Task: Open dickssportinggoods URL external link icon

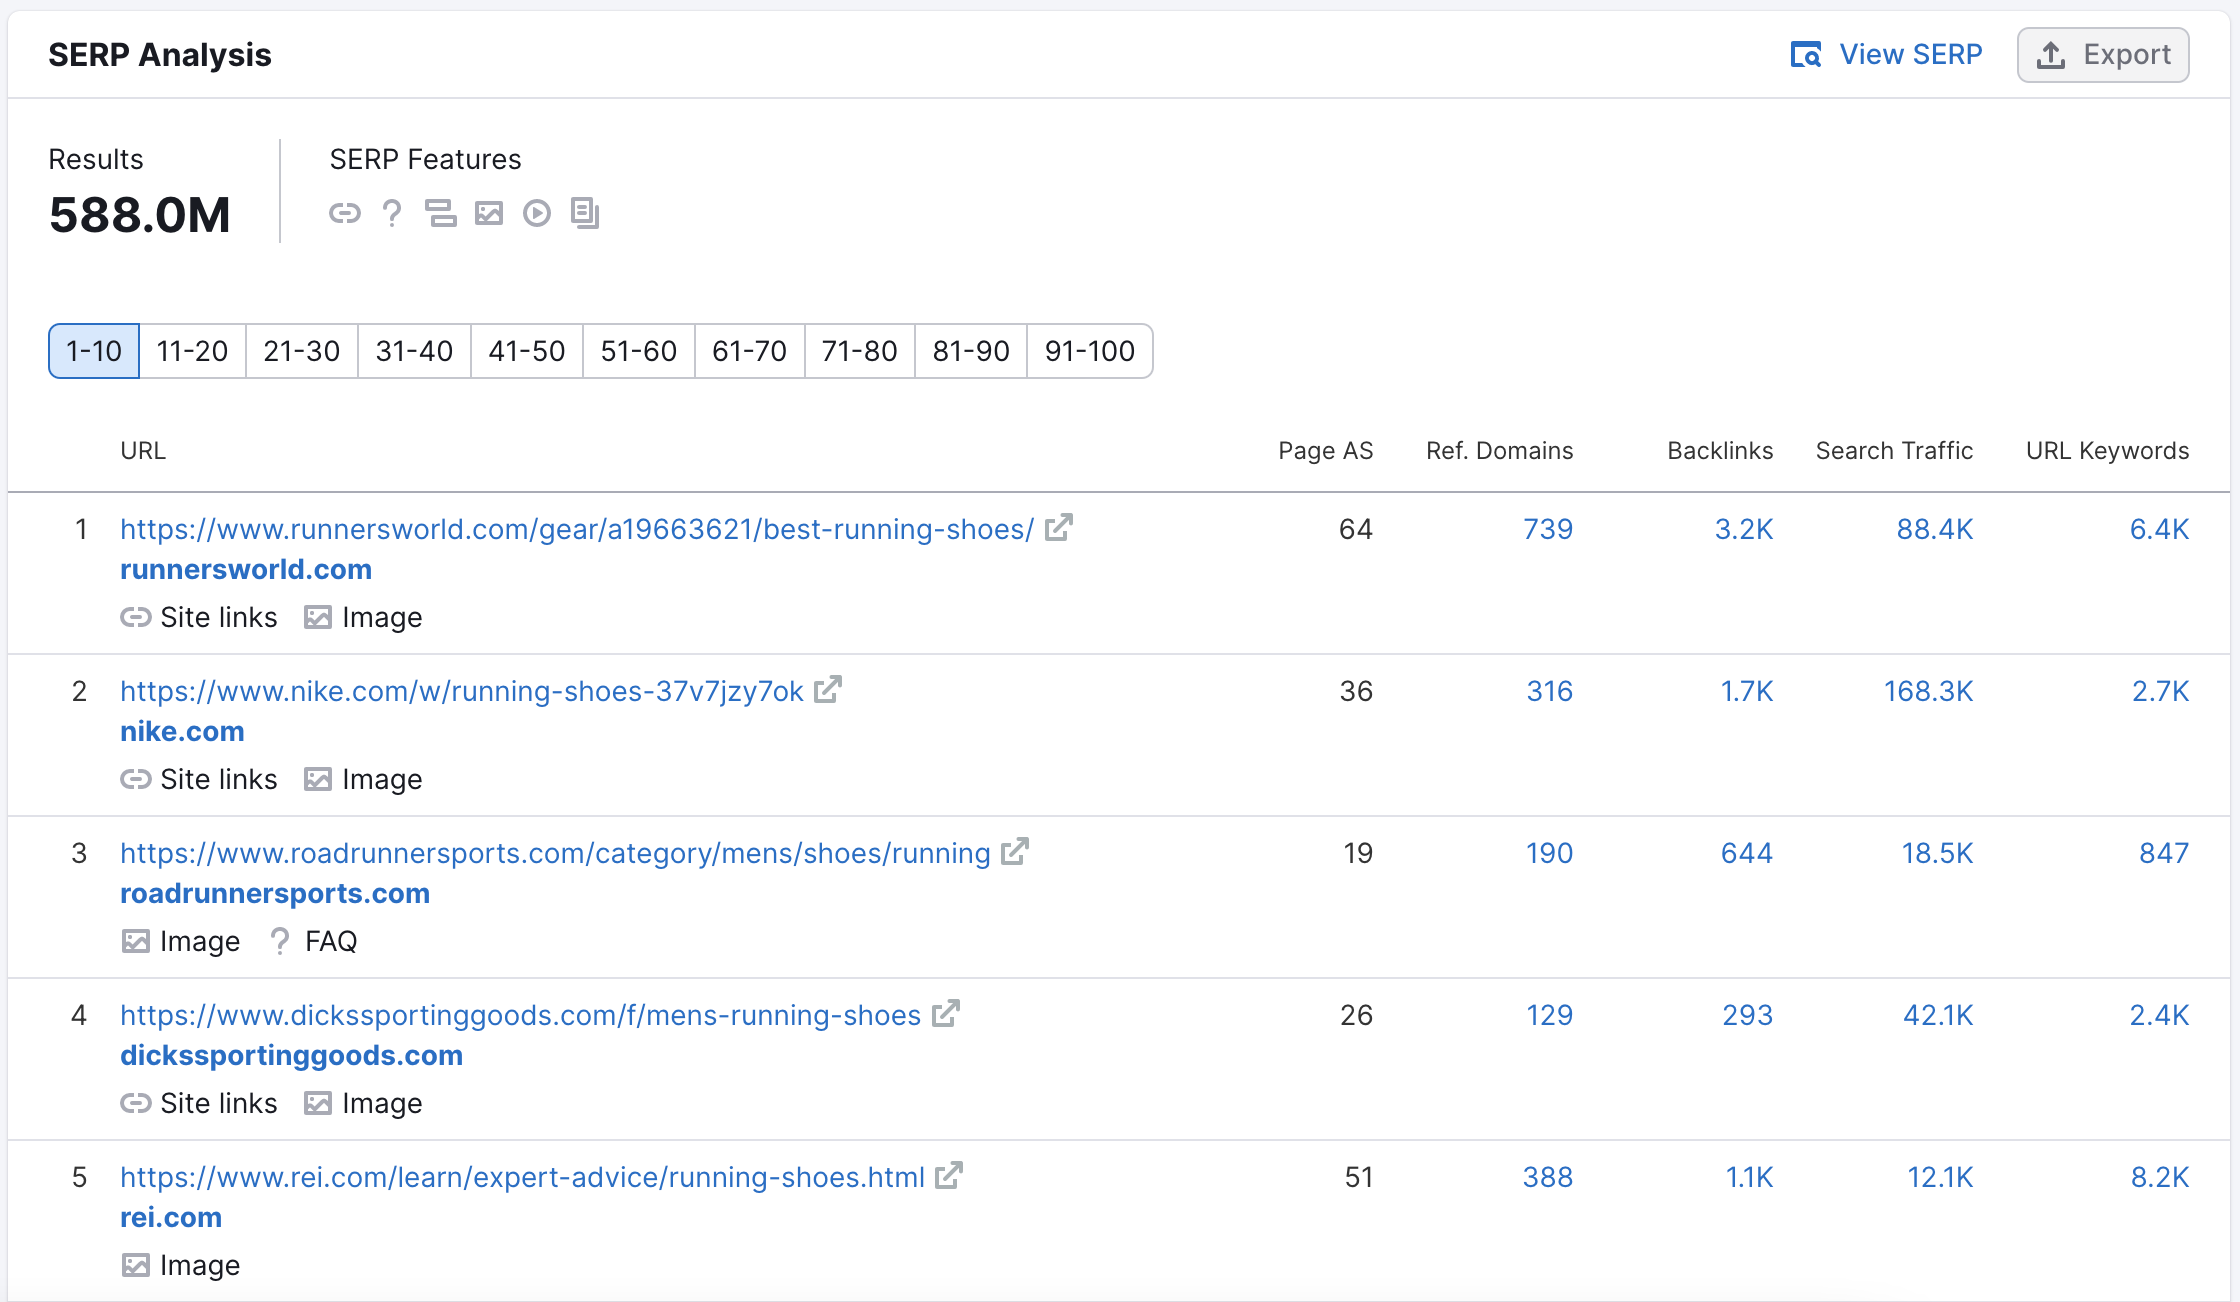Action: (946, 1013)
